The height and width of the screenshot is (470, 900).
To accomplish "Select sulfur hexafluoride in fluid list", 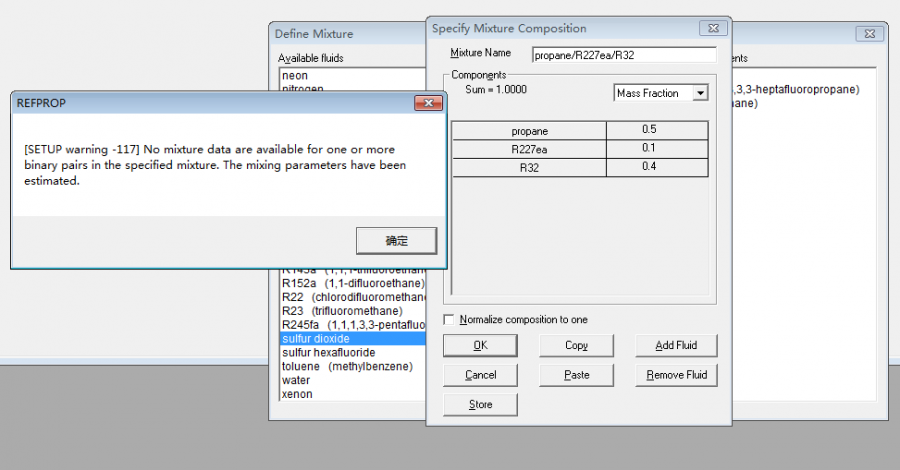I will pos(352,352).
